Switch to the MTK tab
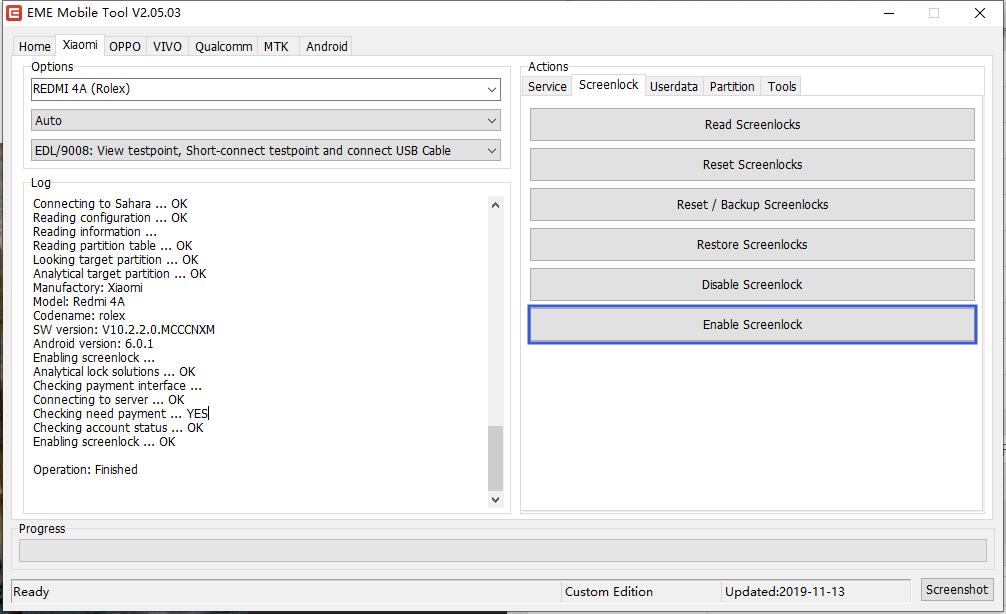The width and height of the screenshot is (1006, 614). 276,47
